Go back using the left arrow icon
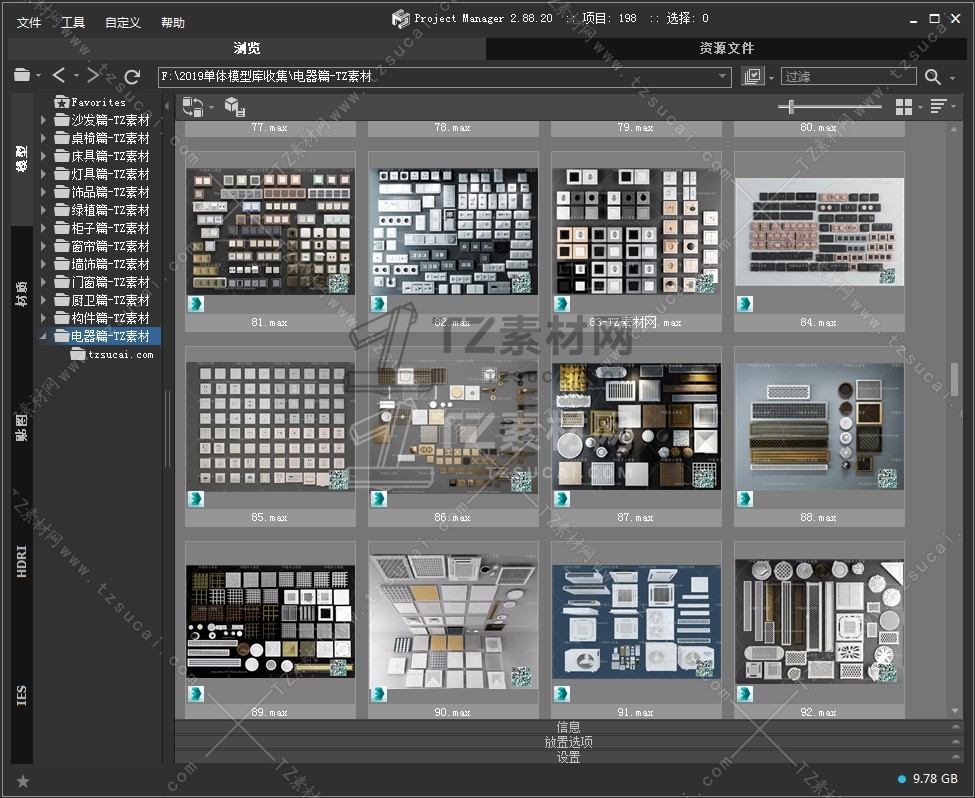Screen dimensions: 975x798 pyautogui.click(x=59, y=76)
